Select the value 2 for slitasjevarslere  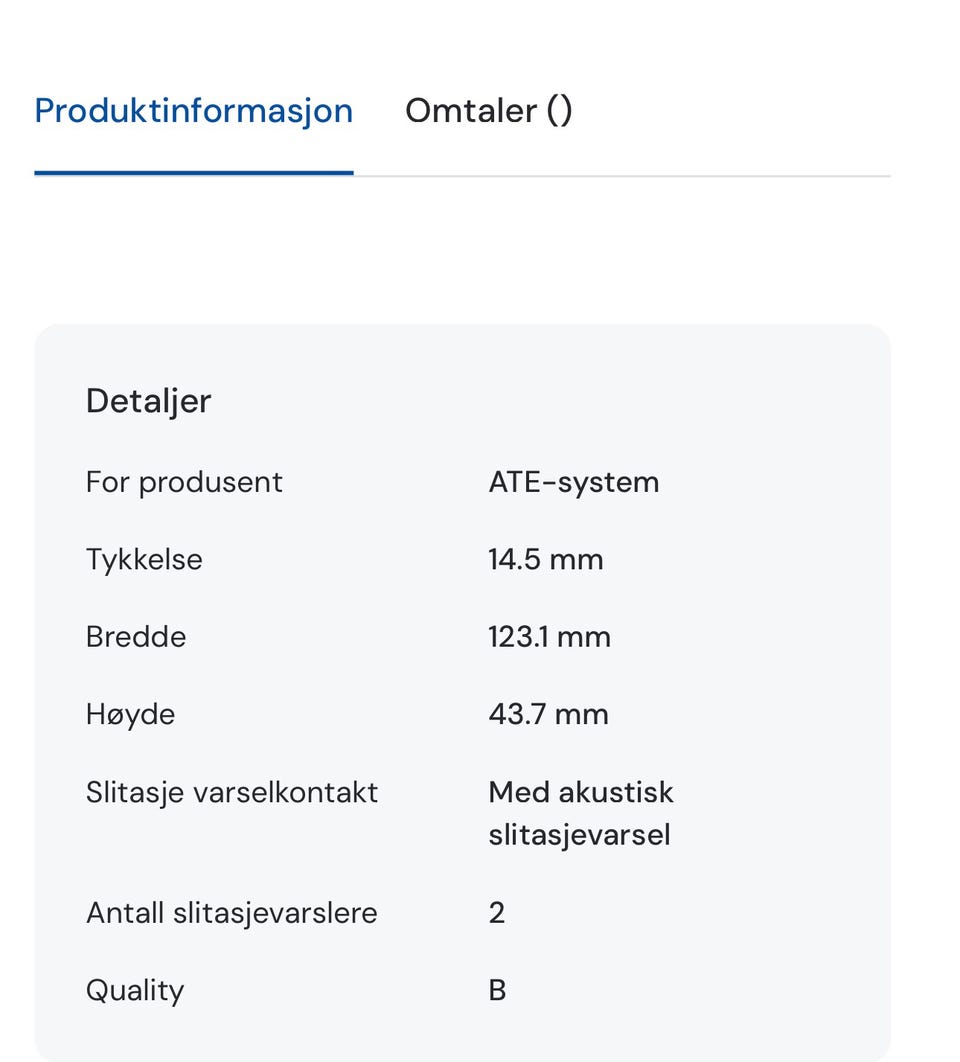pyautogui.click(x=497, y=913)
